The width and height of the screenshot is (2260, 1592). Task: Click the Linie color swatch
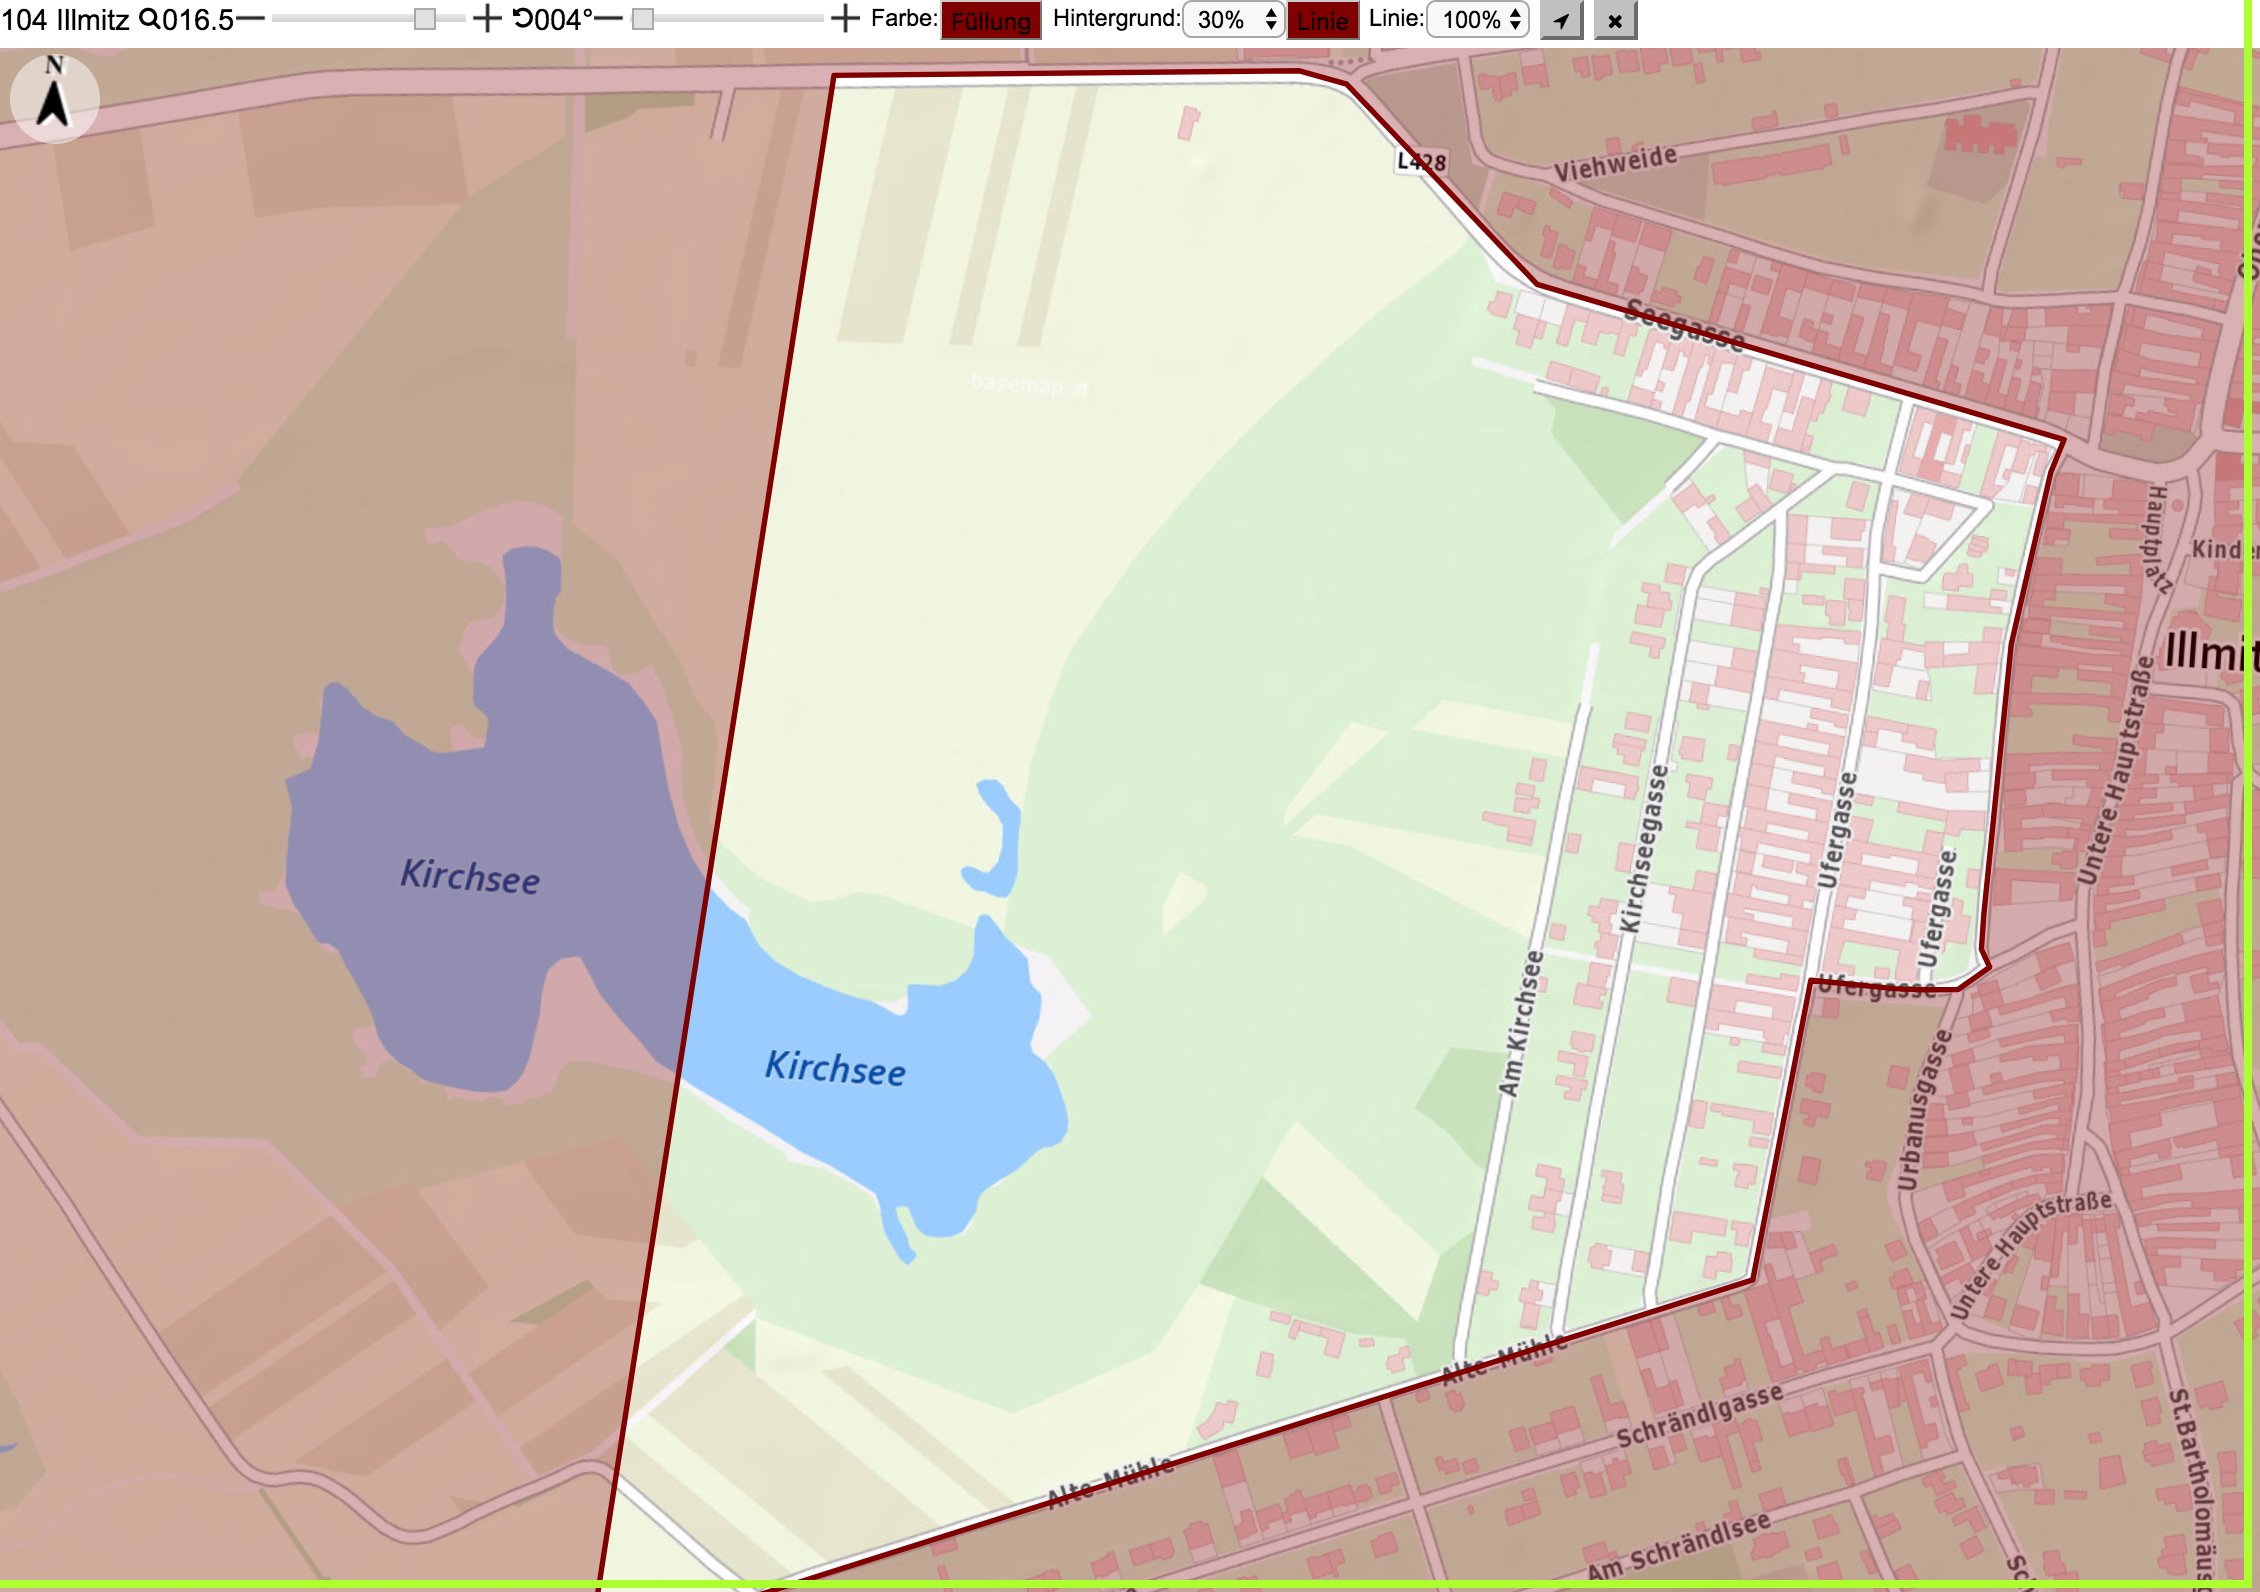pyautogui.click(x=1323, y=21)
